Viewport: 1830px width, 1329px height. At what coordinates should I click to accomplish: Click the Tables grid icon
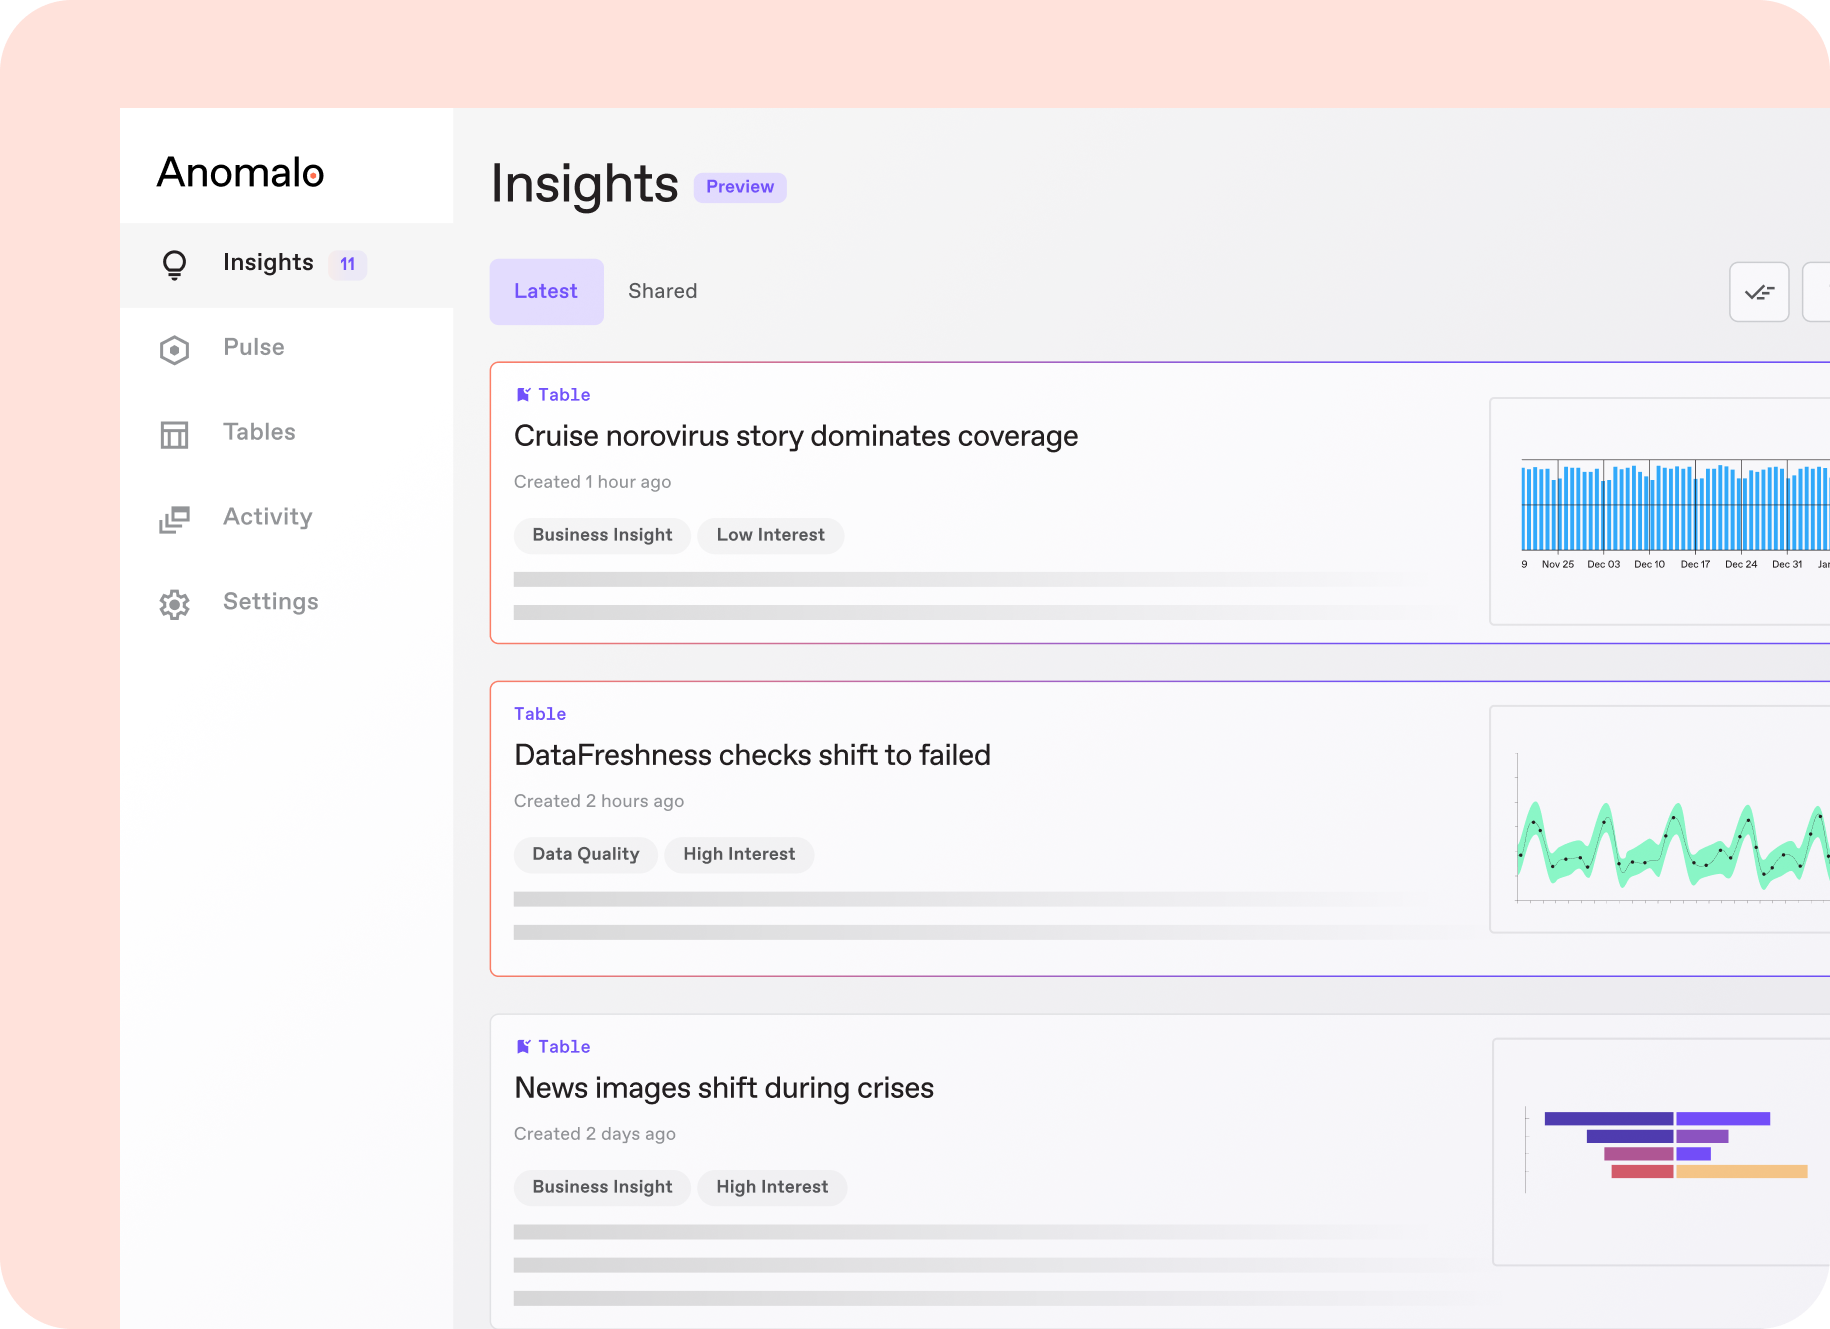(x=174, y=435)
